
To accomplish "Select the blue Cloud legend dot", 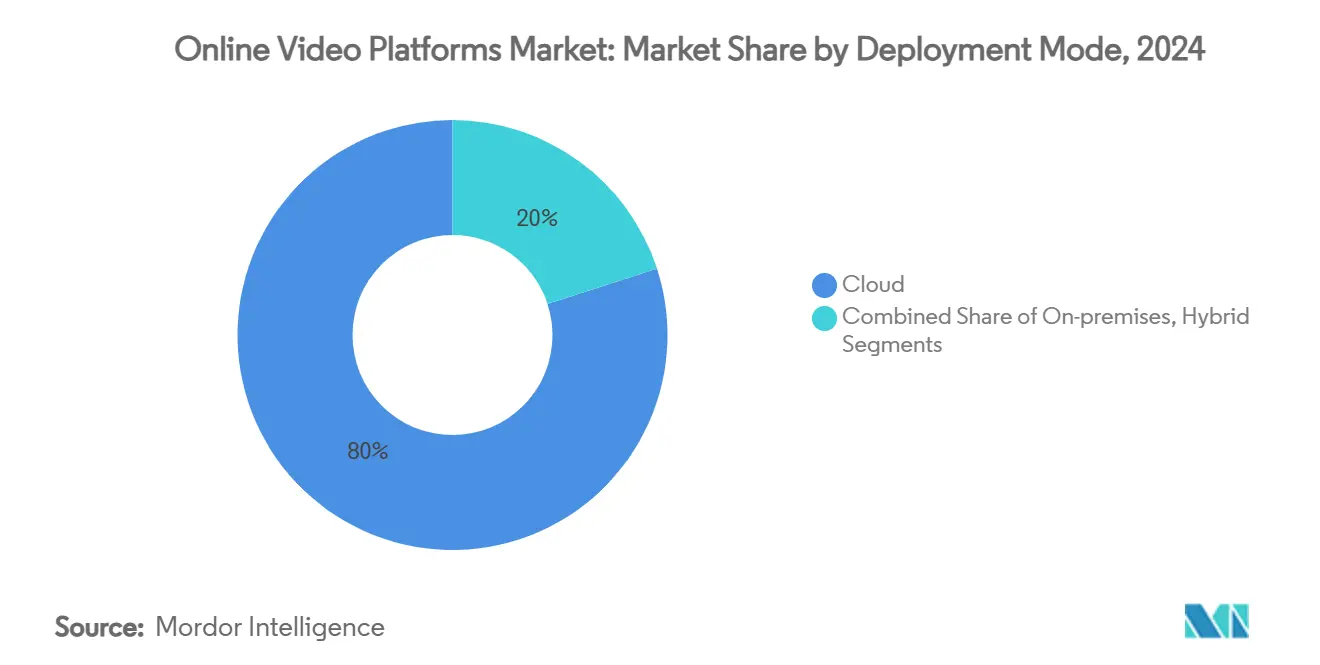I will pos(825,285).
